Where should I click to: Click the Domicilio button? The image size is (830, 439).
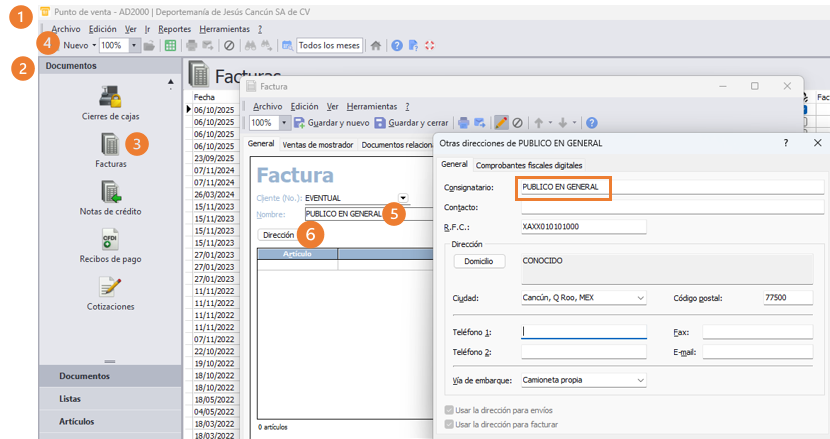tap(479, 261)
